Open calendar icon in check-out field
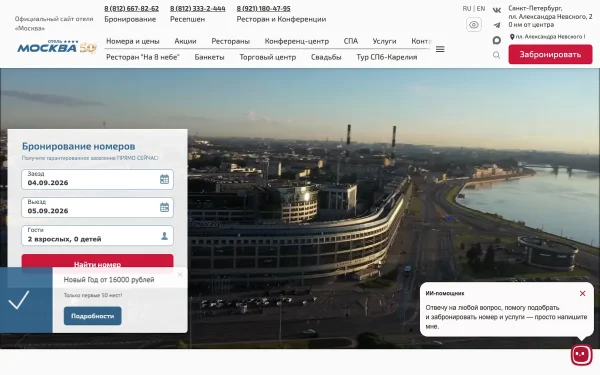The image size is (600, 375). point(164,207)
